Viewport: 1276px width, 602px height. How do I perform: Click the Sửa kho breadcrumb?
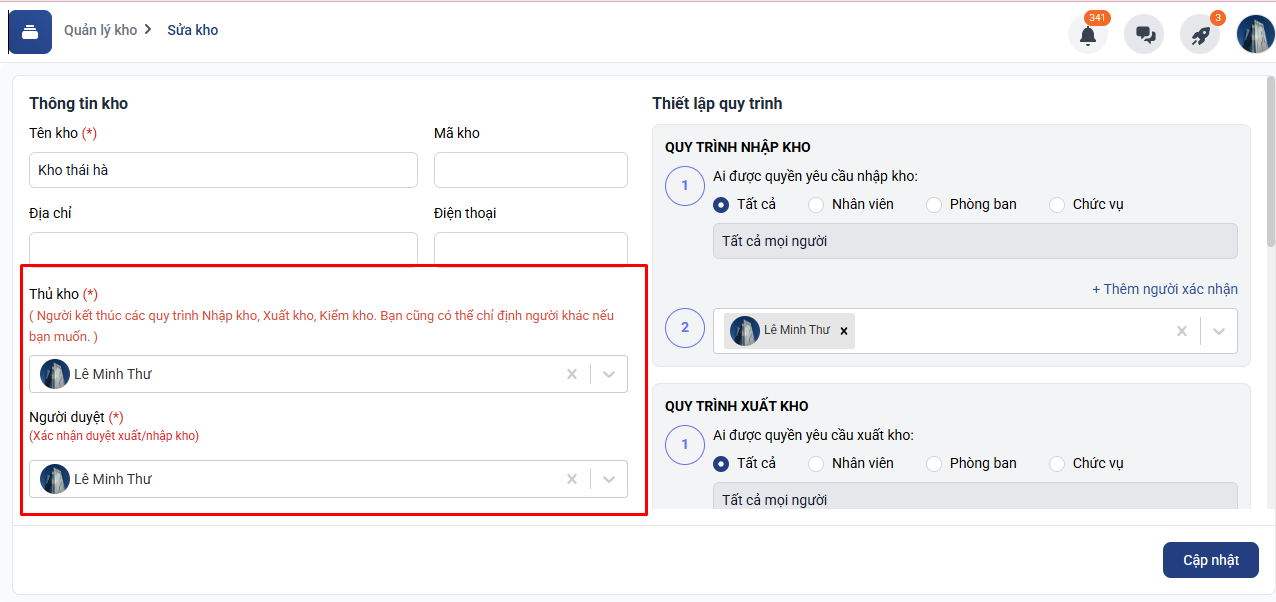192,30
